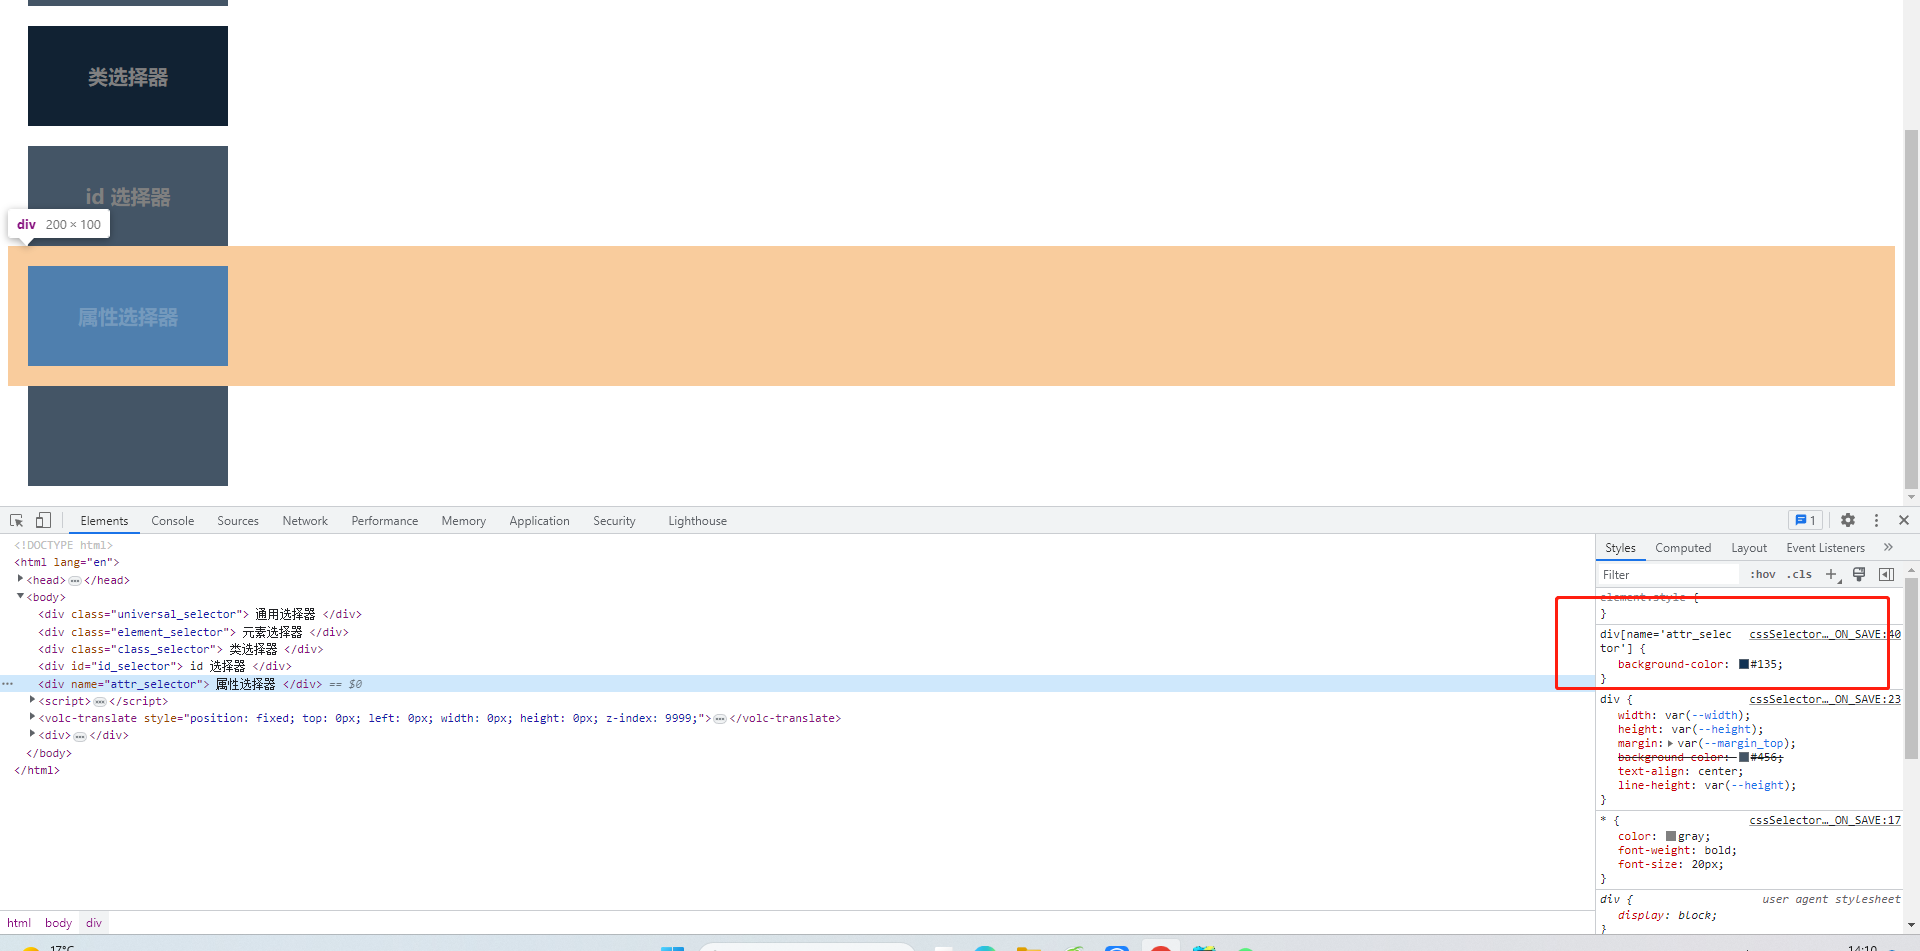Click the id 选择器 box on the page
Image resolution: width=1920 pixels, height=951 pixels.
point(128,196)
